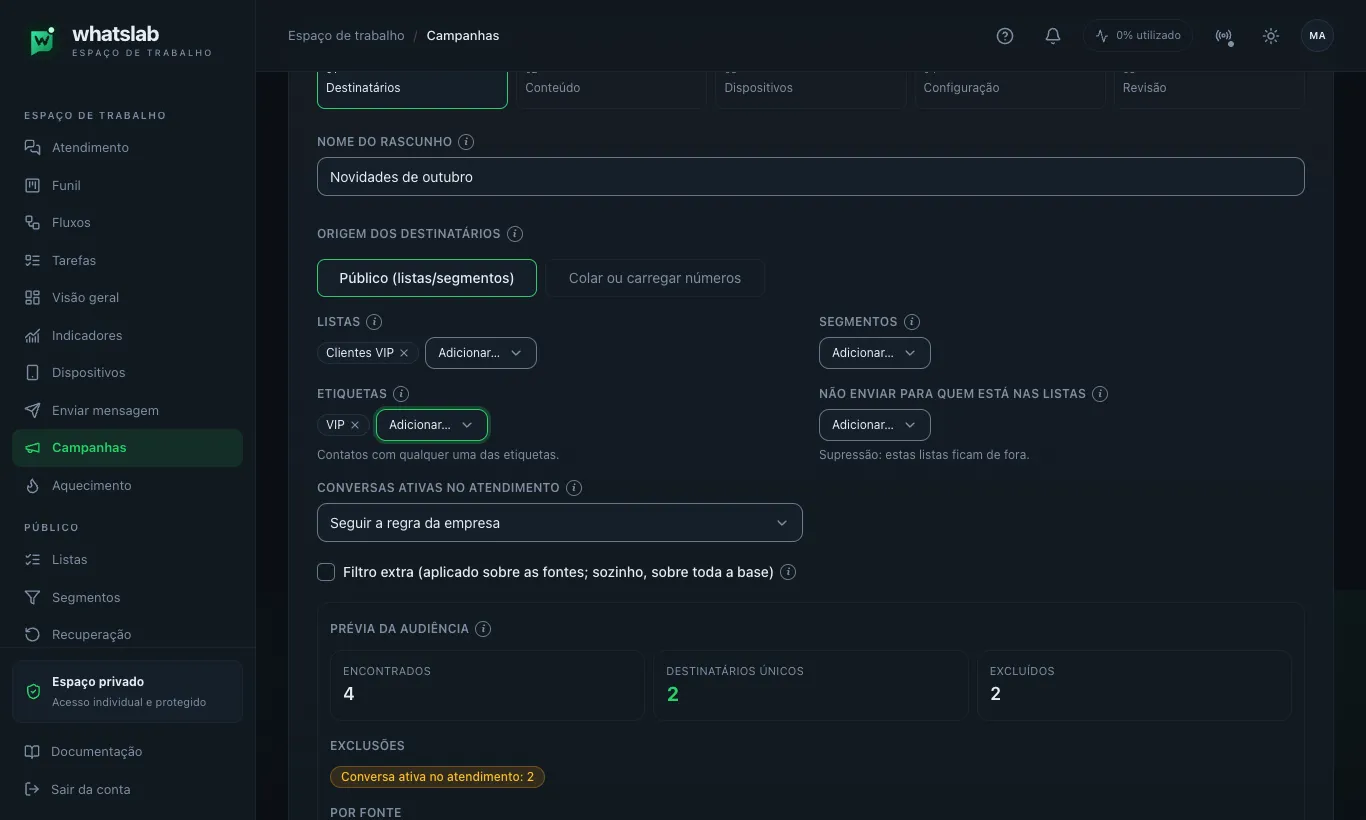Open Segmentos in the sidebar

[127, 598]
